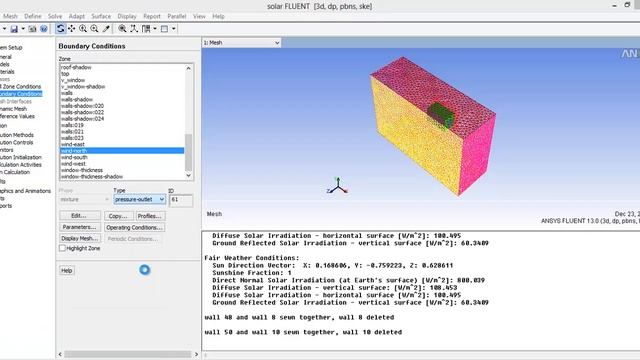The width and height of the screenshot is (640, 360).
Task: Click the Save Picture camera icon
Action: [32, 29]
